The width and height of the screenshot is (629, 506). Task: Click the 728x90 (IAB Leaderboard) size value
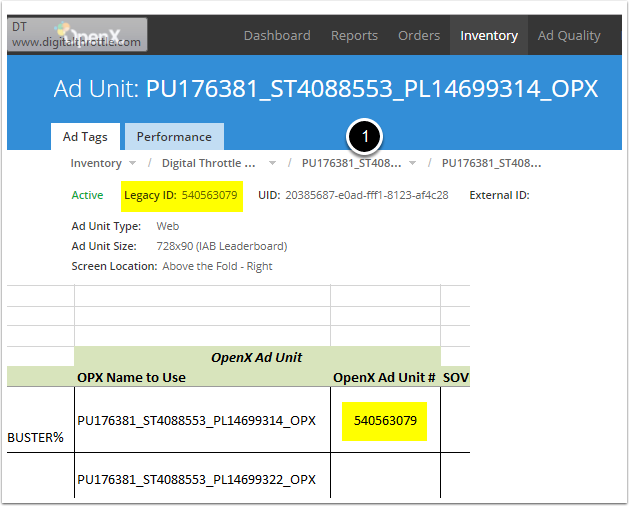point(222,246)
